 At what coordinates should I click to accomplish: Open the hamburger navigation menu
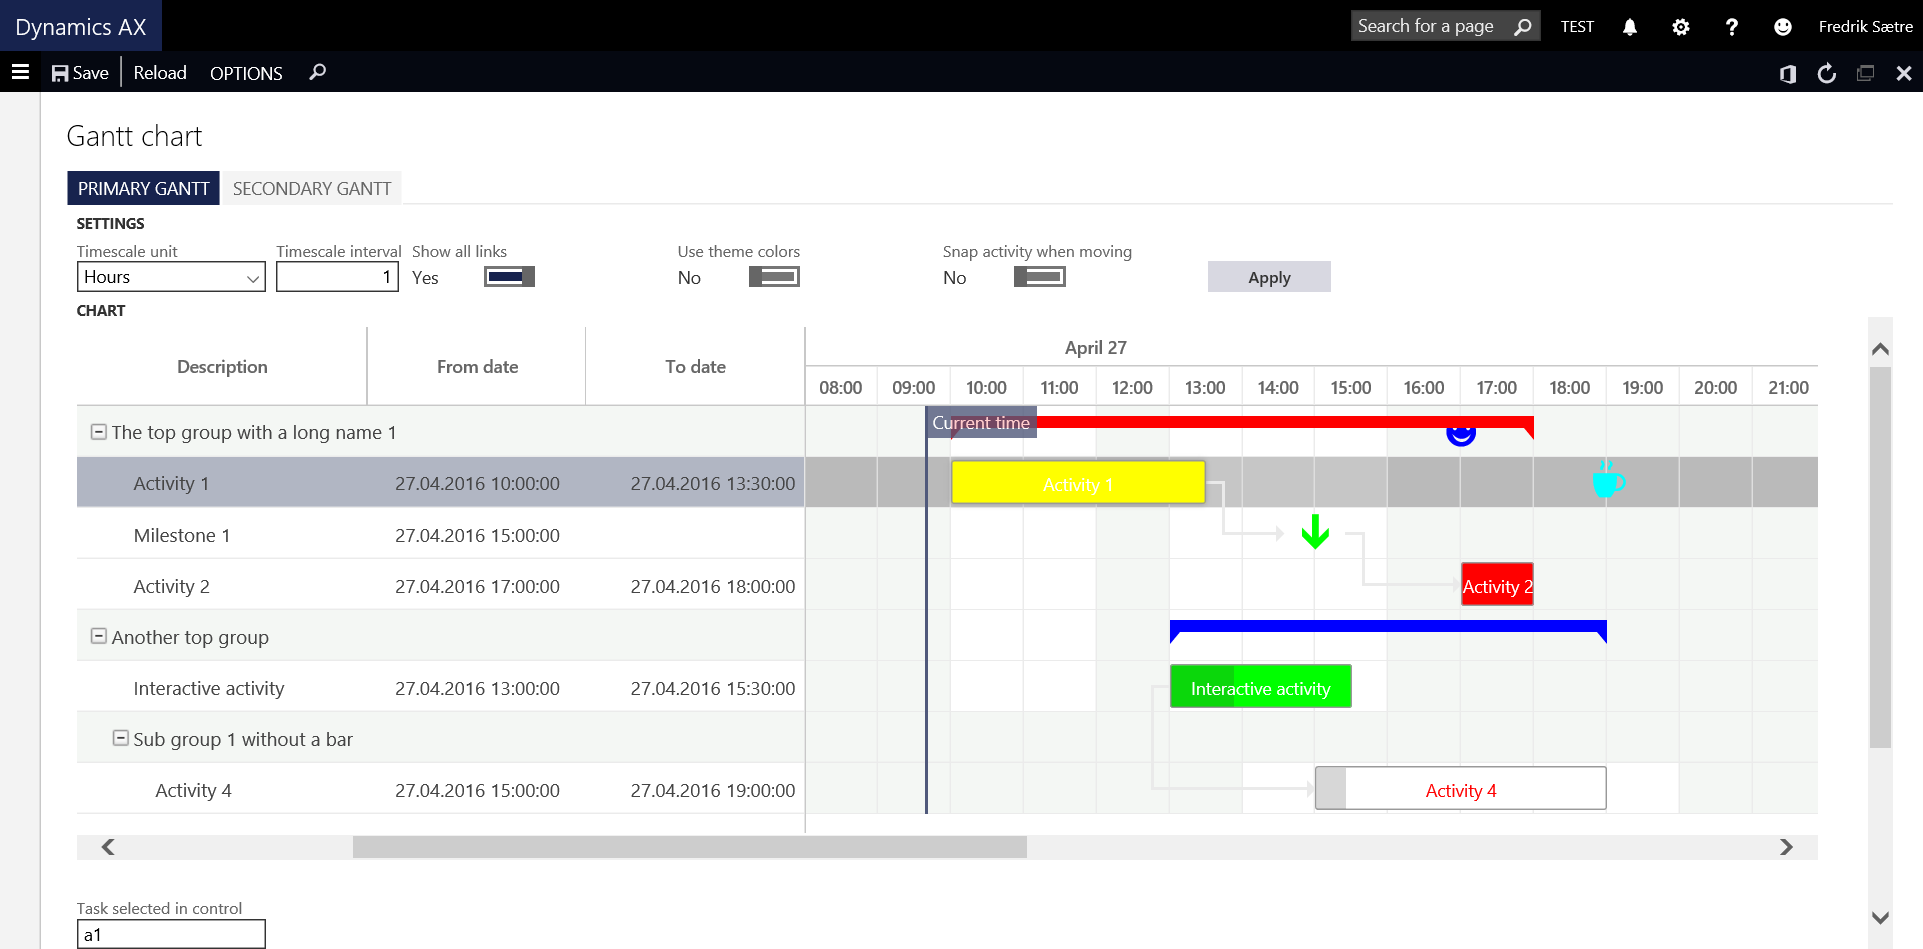pos(20,72)
